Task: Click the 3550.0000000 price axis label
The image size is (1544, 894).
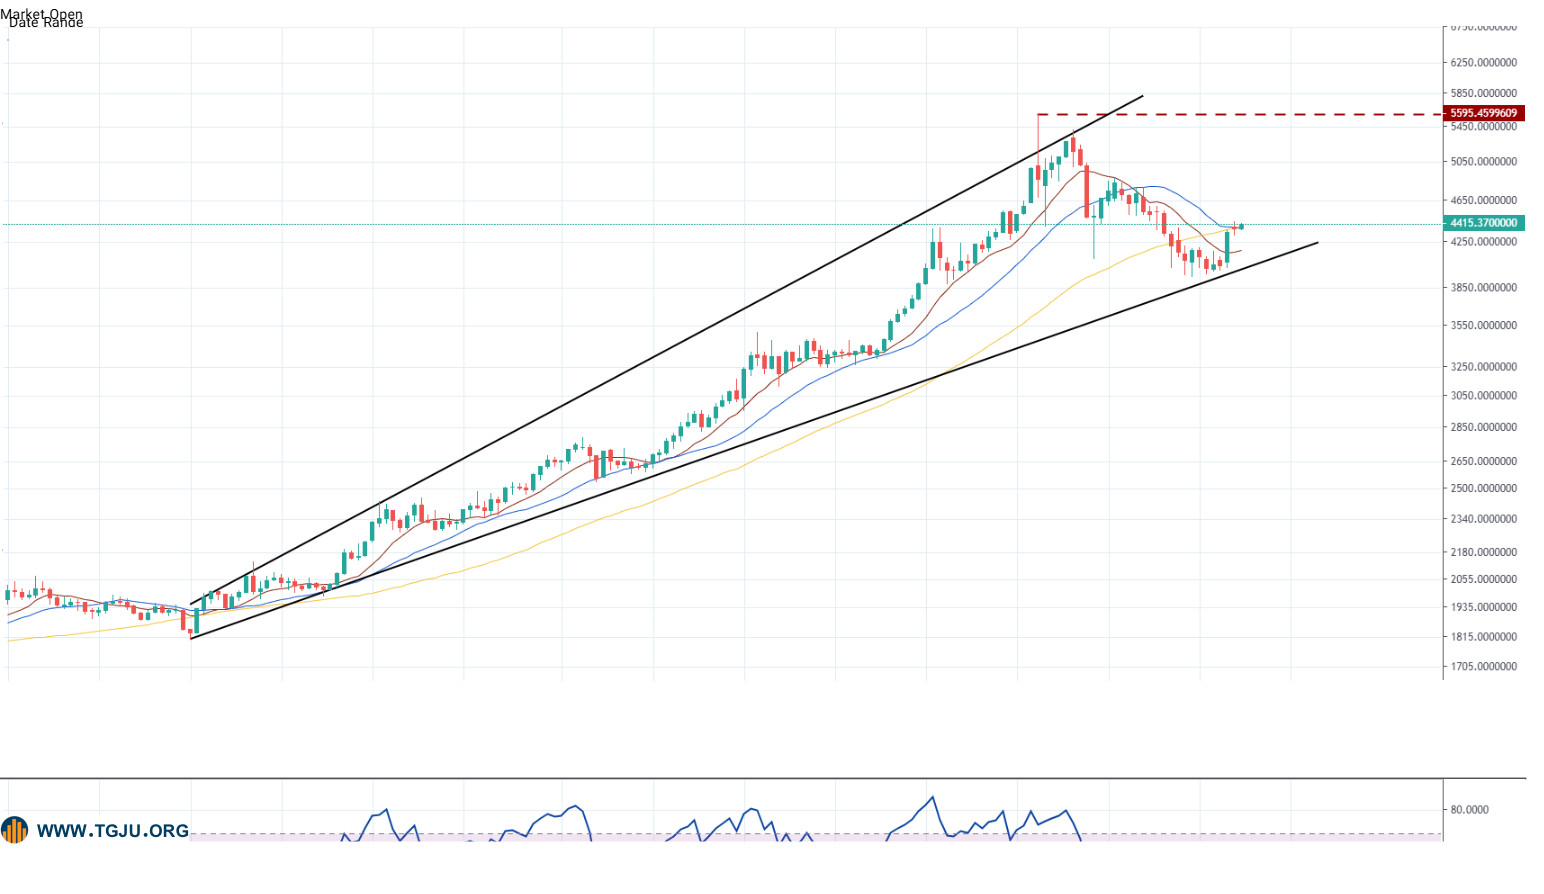Action: tap(1484, 325)
